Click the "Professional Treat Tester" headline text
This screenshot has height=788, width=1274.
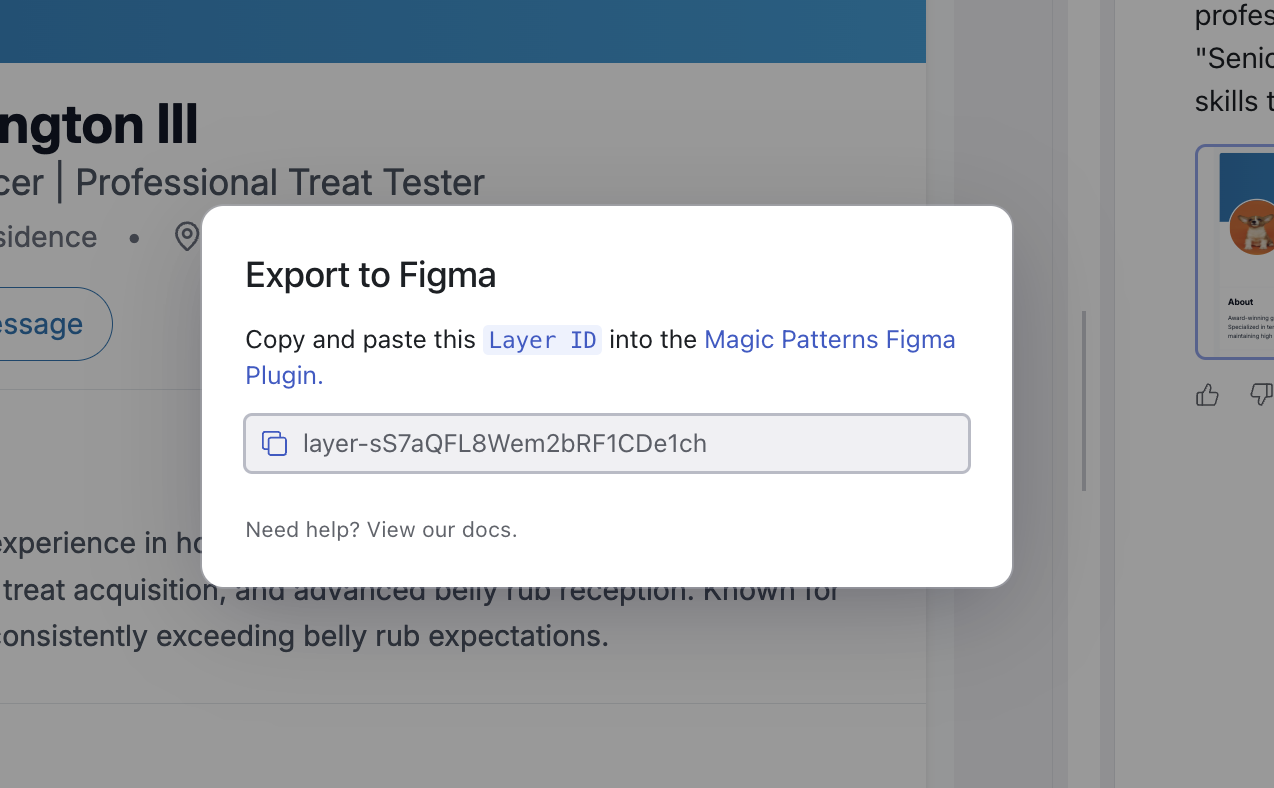click(x=280, y=182)
